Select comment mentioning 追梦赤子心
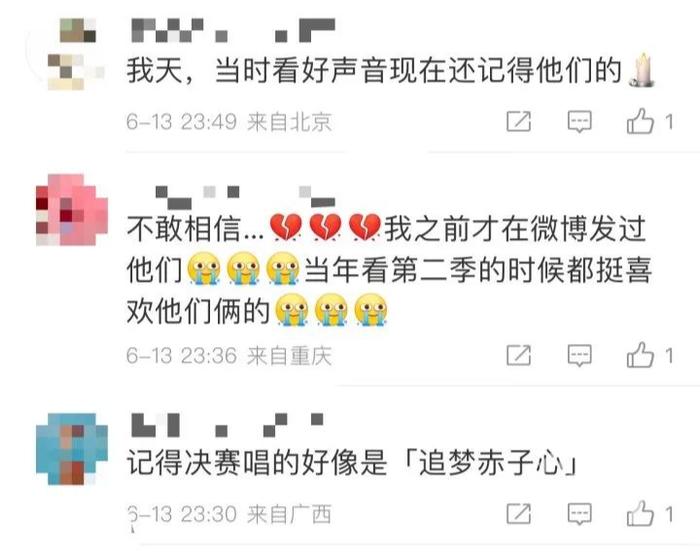This screenshot has height=554, width=700. point(352,462)
